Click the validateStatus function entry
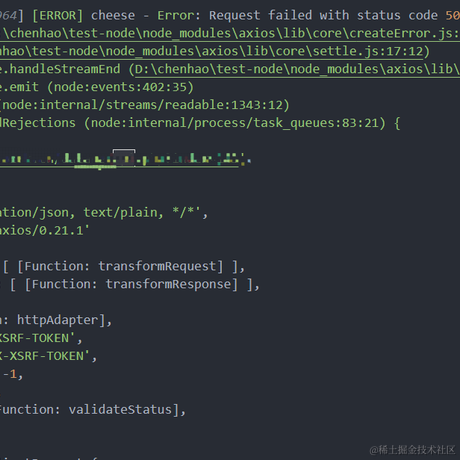 (89, 410)
